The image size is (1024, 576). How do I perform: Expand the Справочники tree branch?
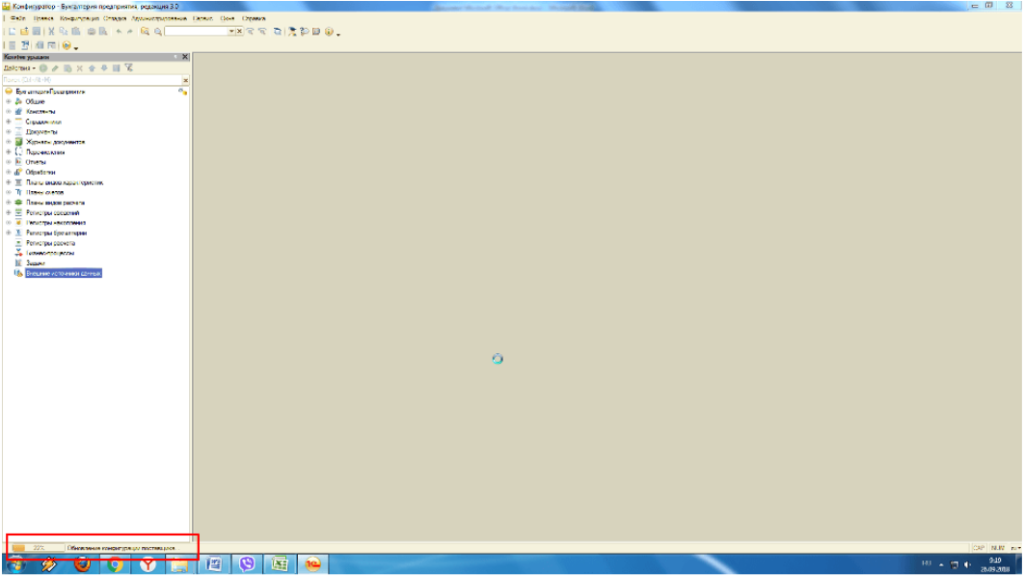coord(8,121)
